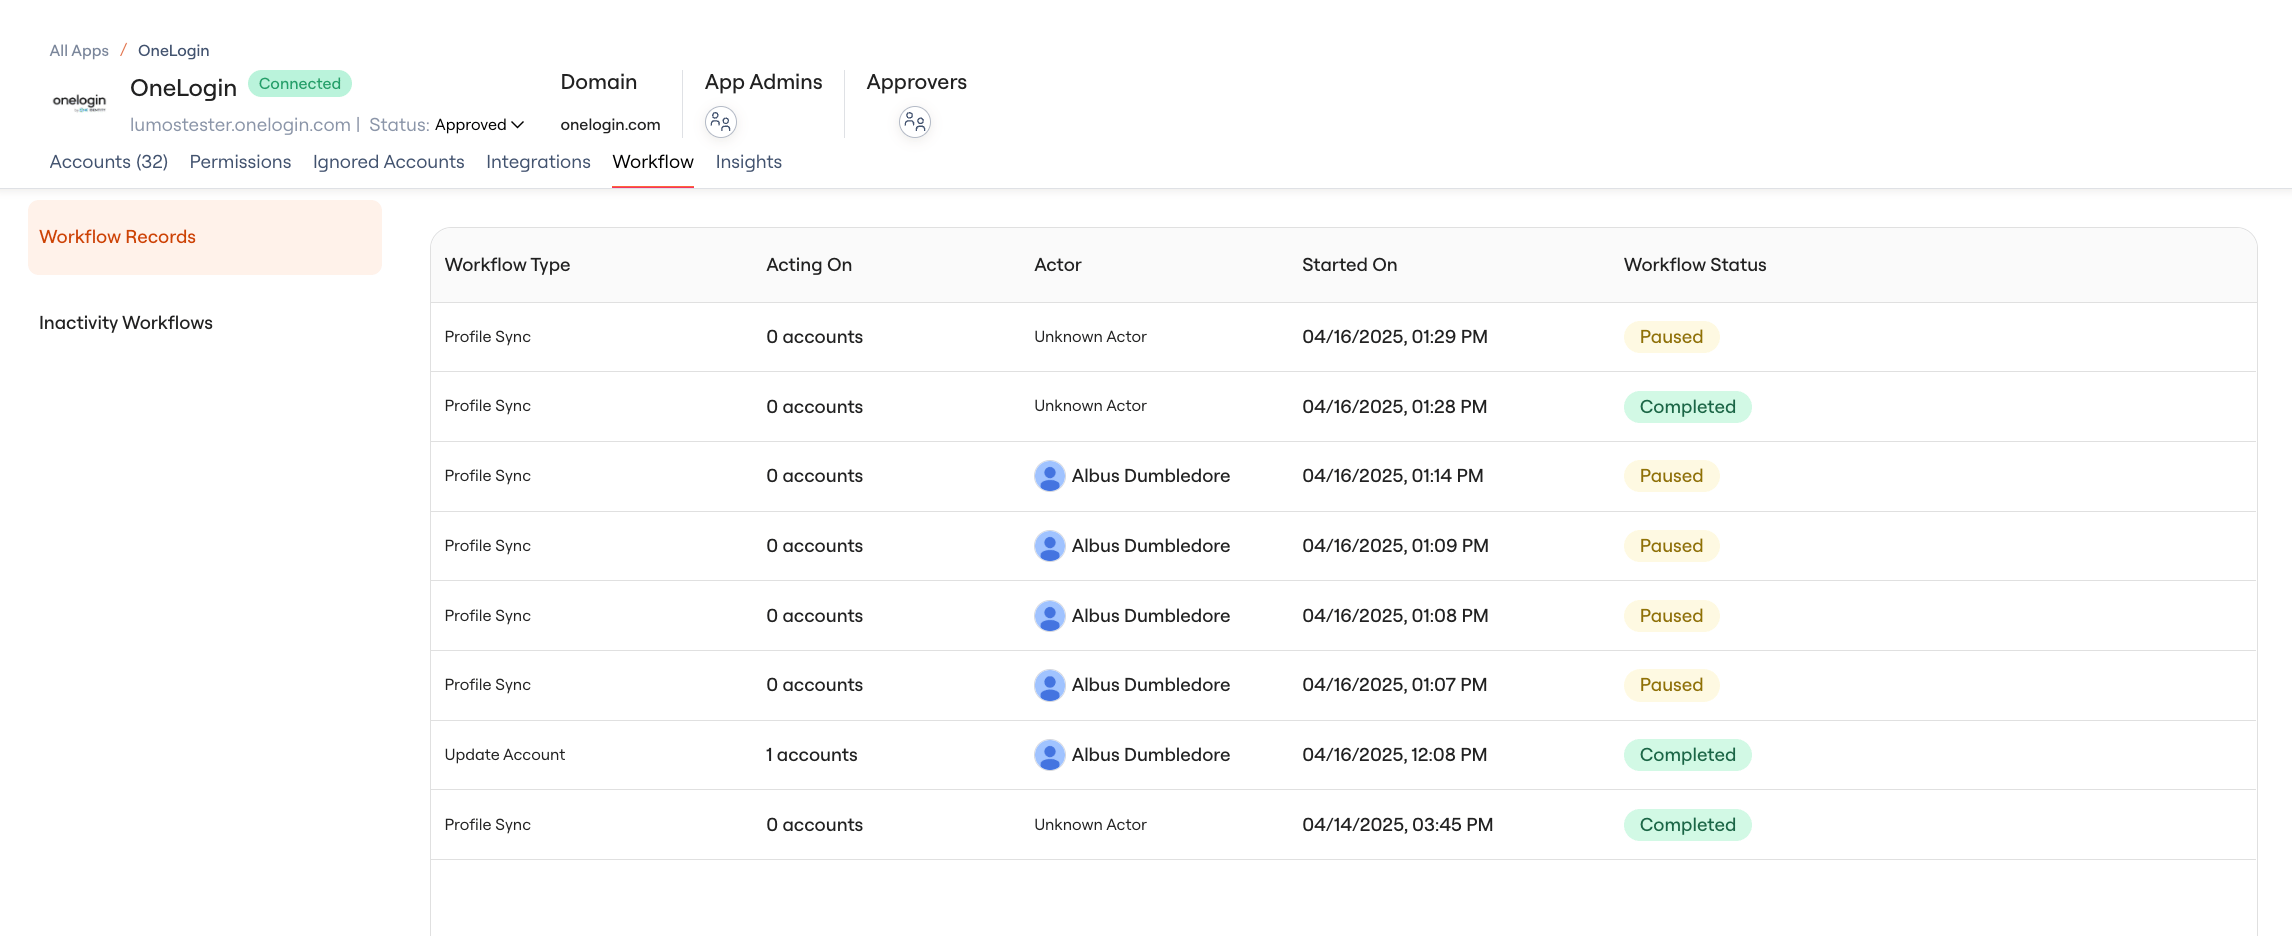Switch to the Accounts (32) tab
Image resolution: width=2292 pixels, height=936 pixels.
pos(109,162)
